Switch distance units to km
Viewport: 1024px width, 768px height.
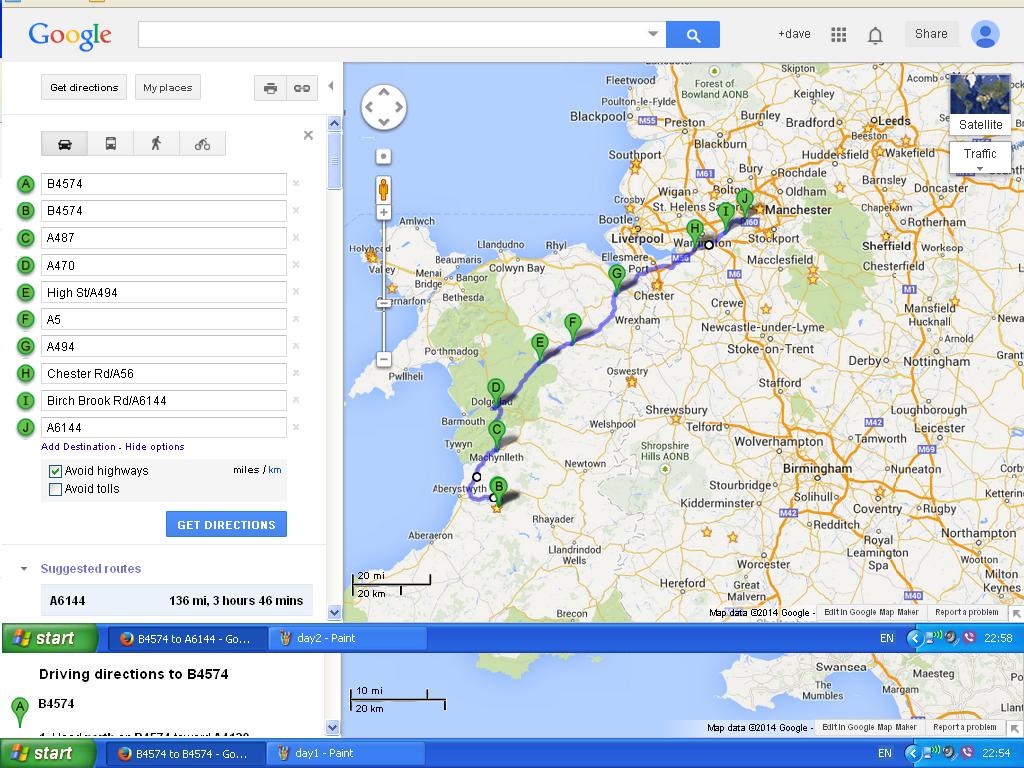(x=275, y=470)
